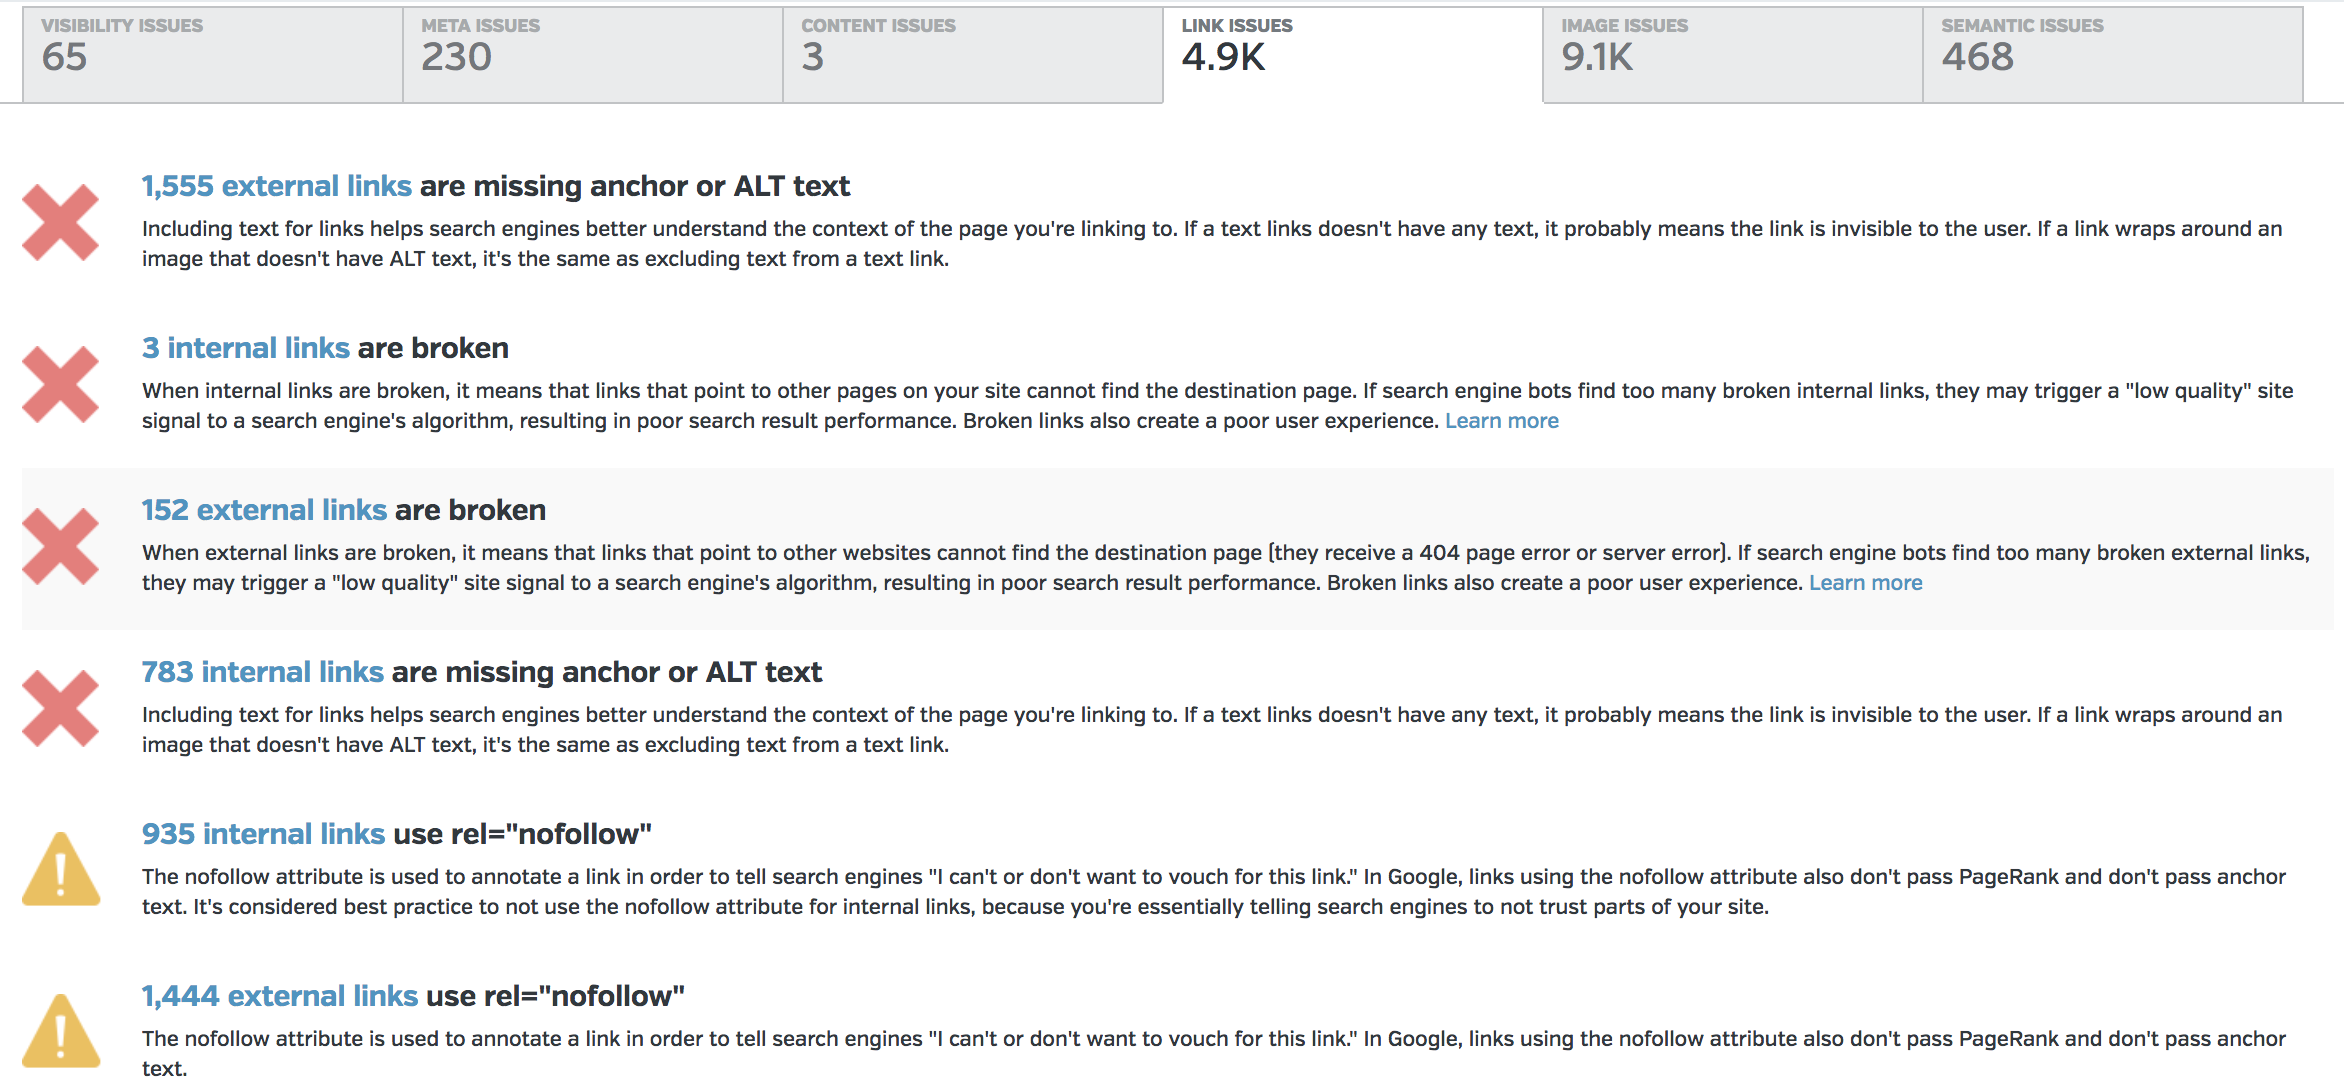This screenshot has height=1088, width=2344.
Task: Click Learn more about broken internal links
Action: point(1501,421)
